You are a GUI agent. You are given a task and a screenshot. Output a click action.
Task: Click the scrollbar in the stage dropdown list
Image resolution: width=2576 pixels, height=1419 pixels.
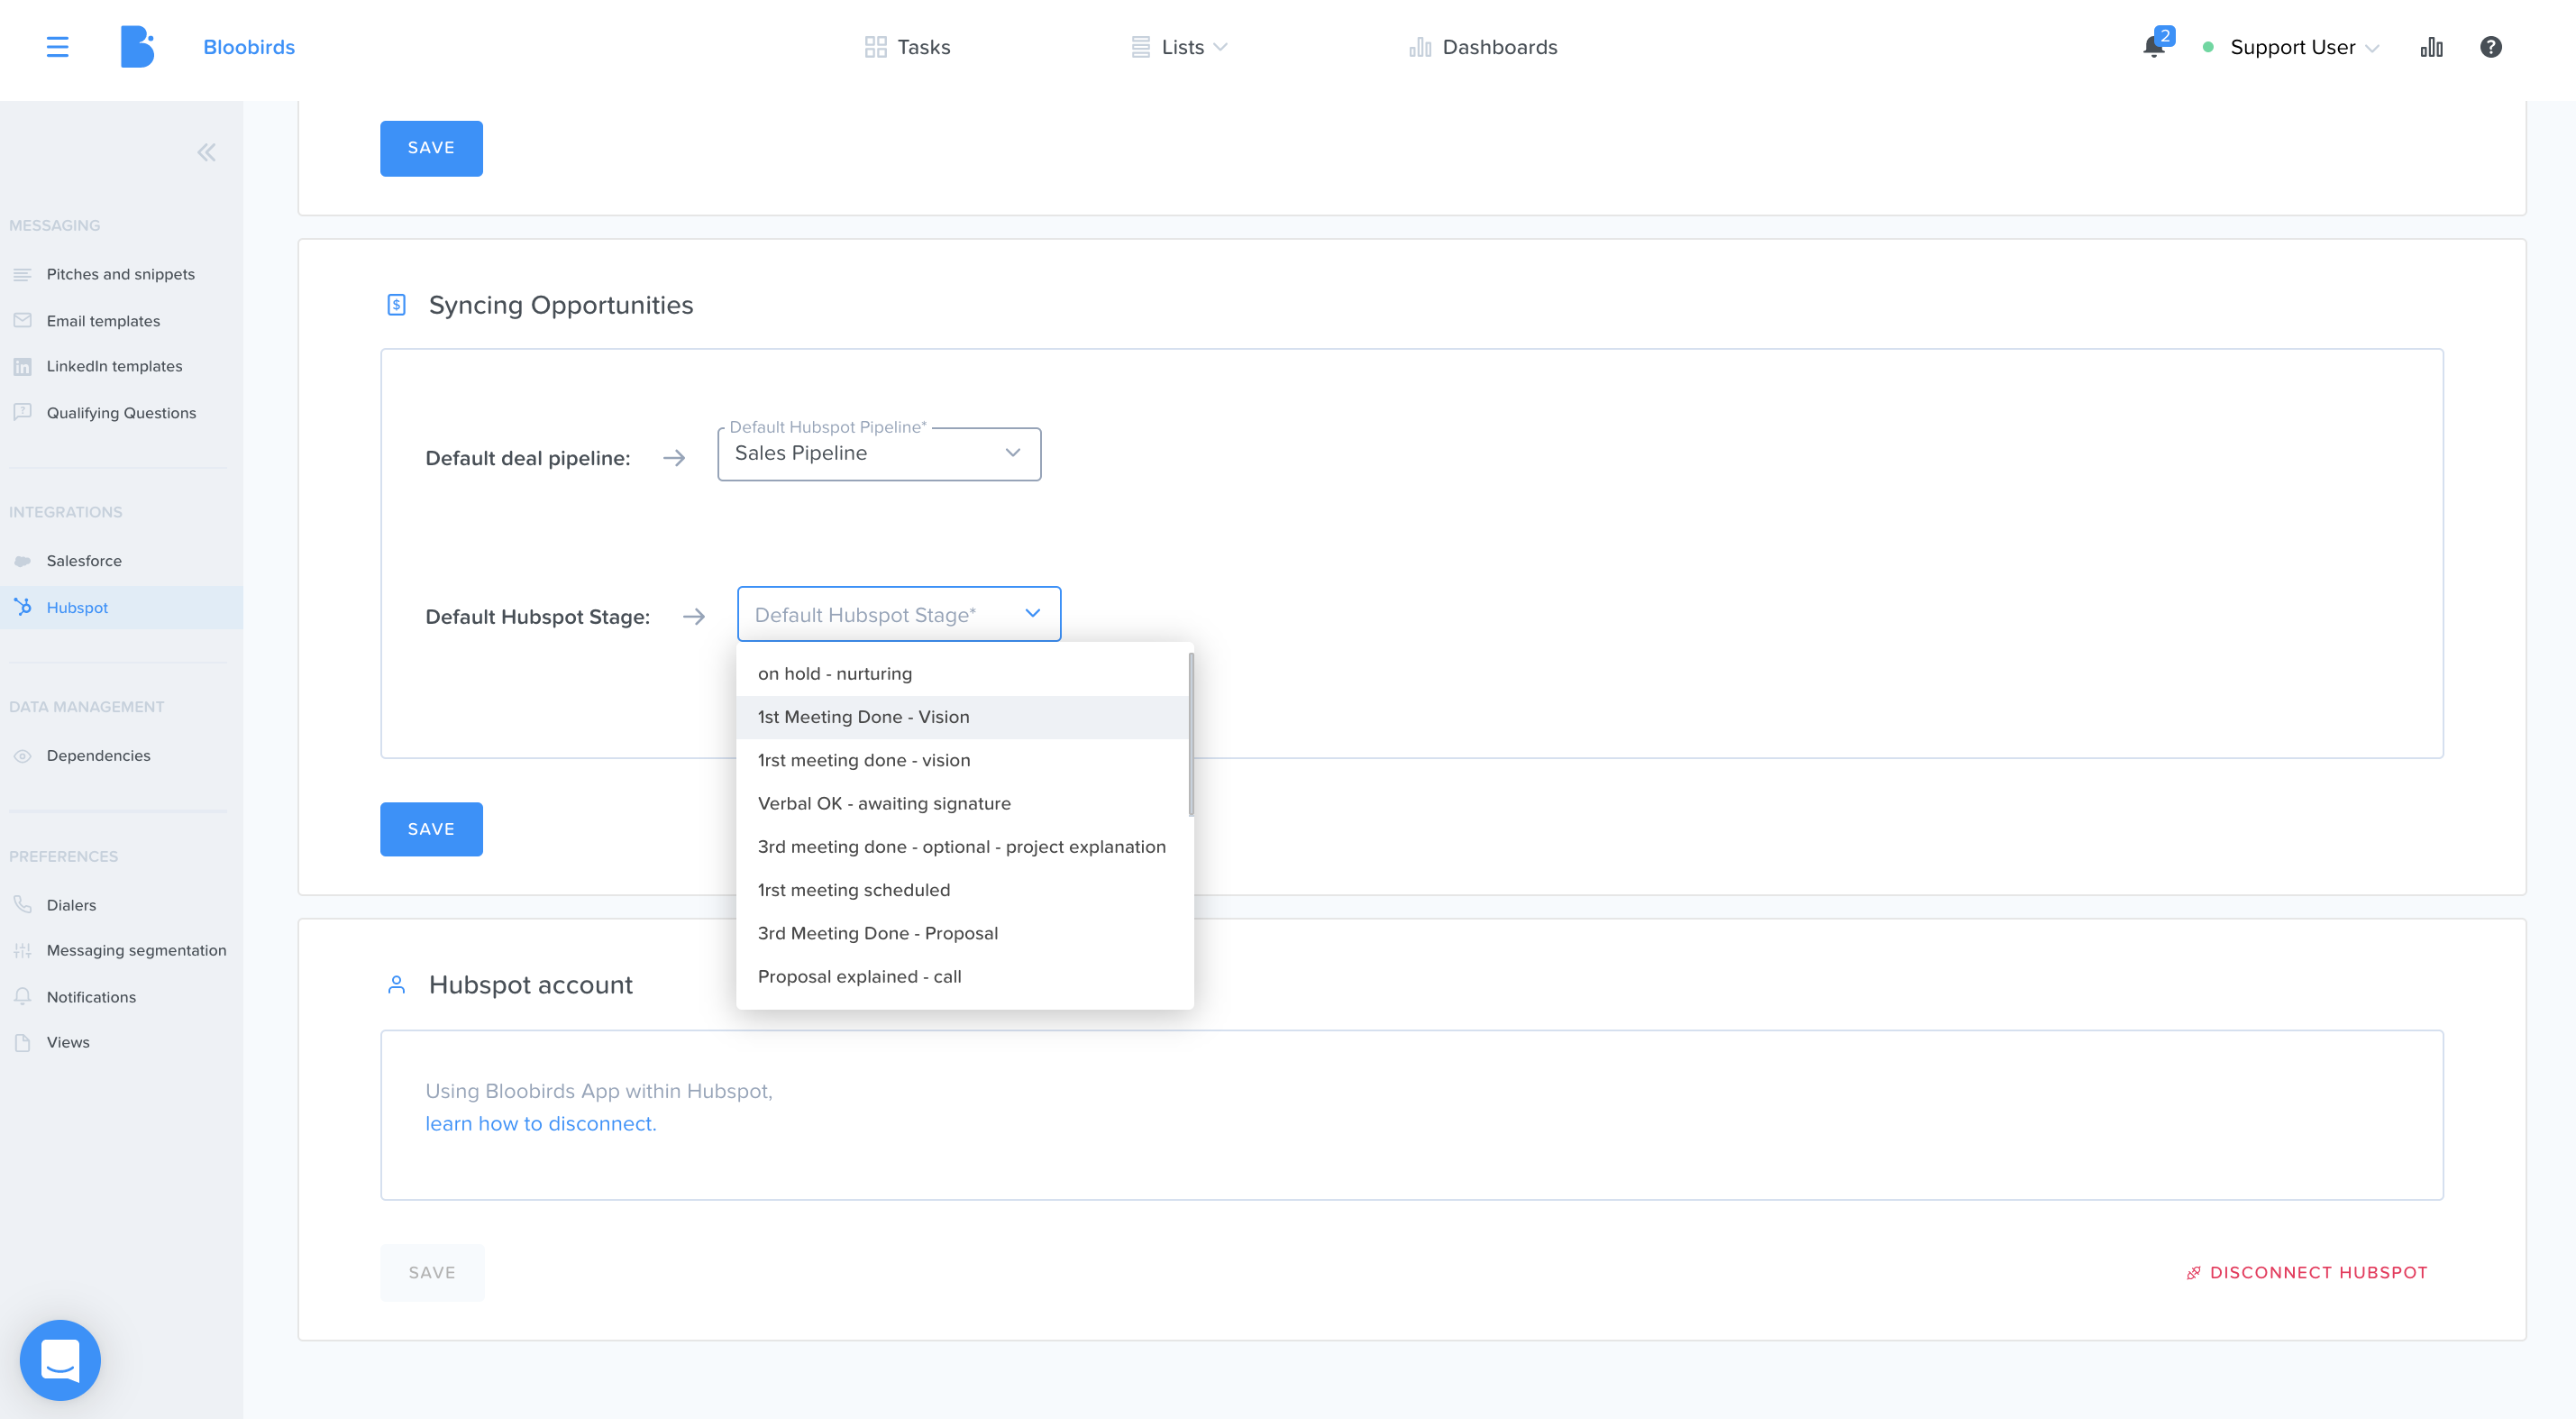(1190, 734)
